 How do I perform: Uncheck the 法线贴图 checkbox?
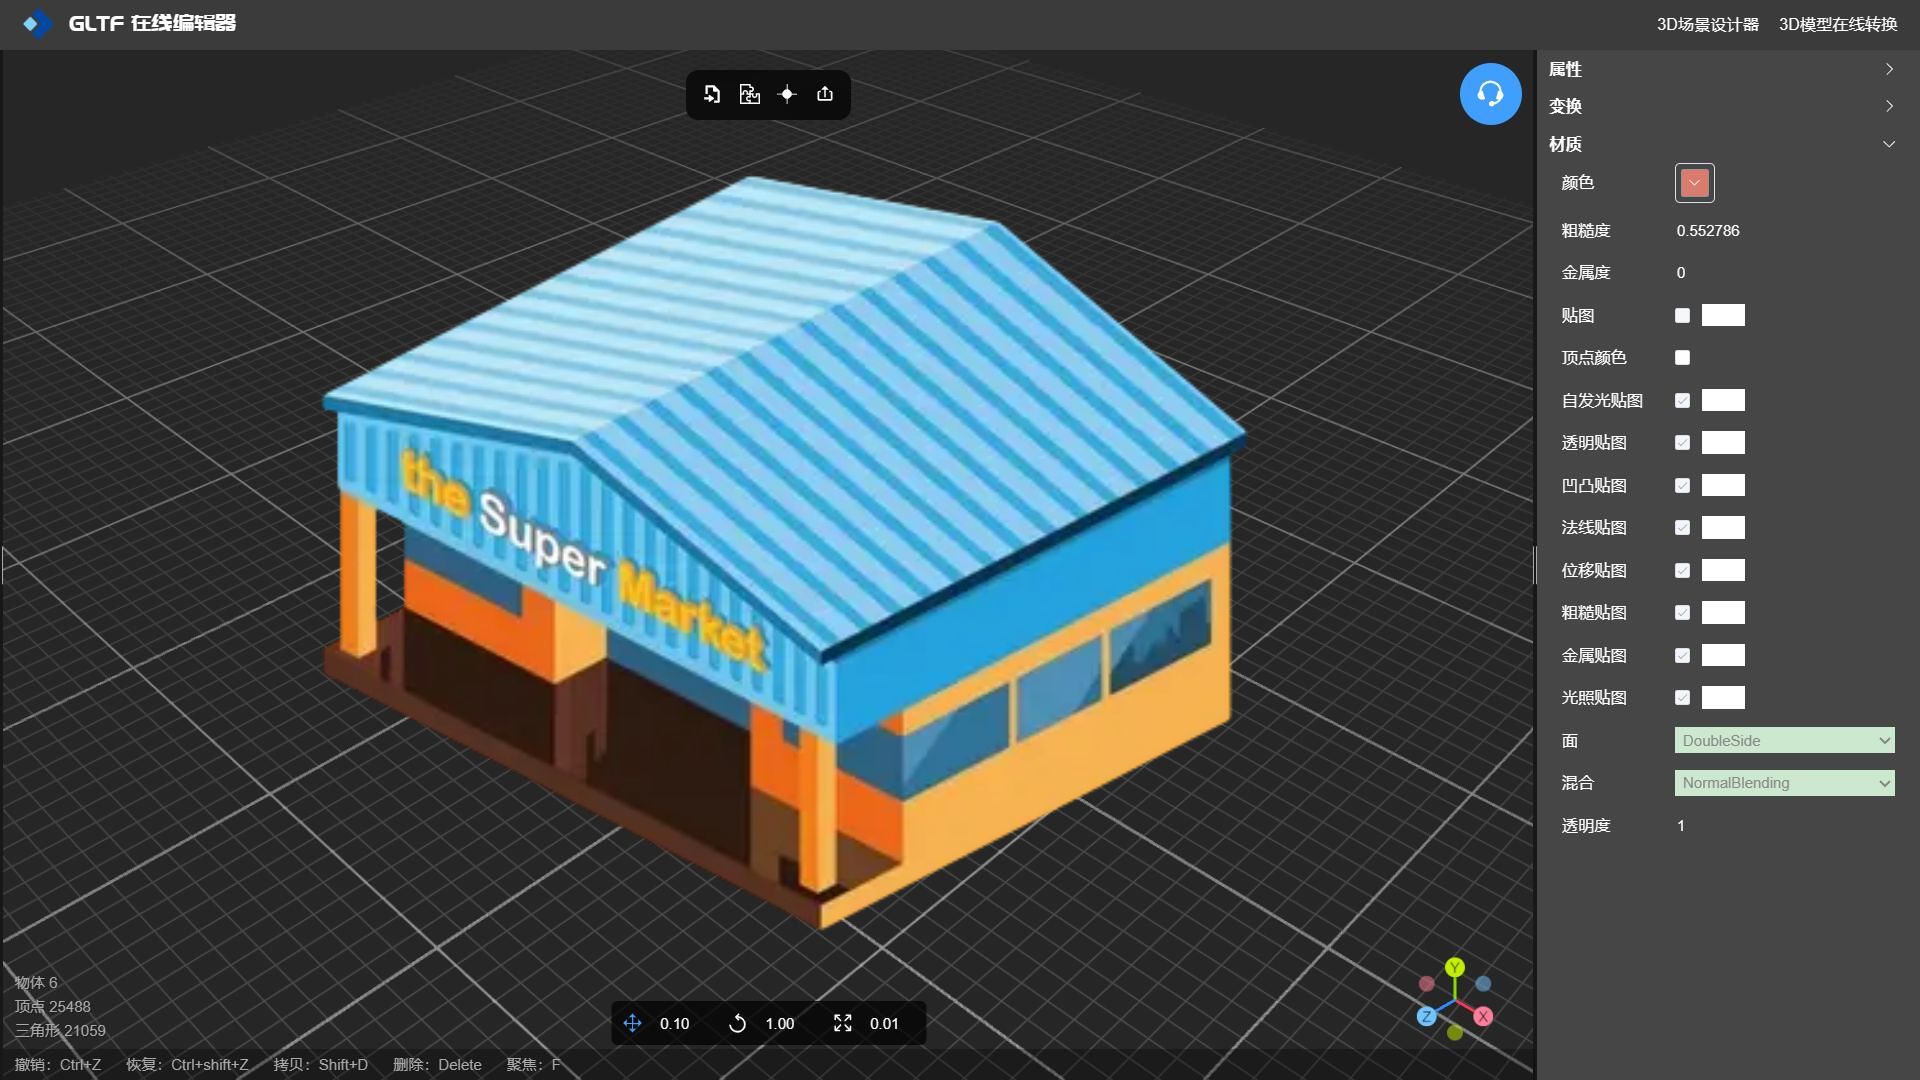(1682, 528)
